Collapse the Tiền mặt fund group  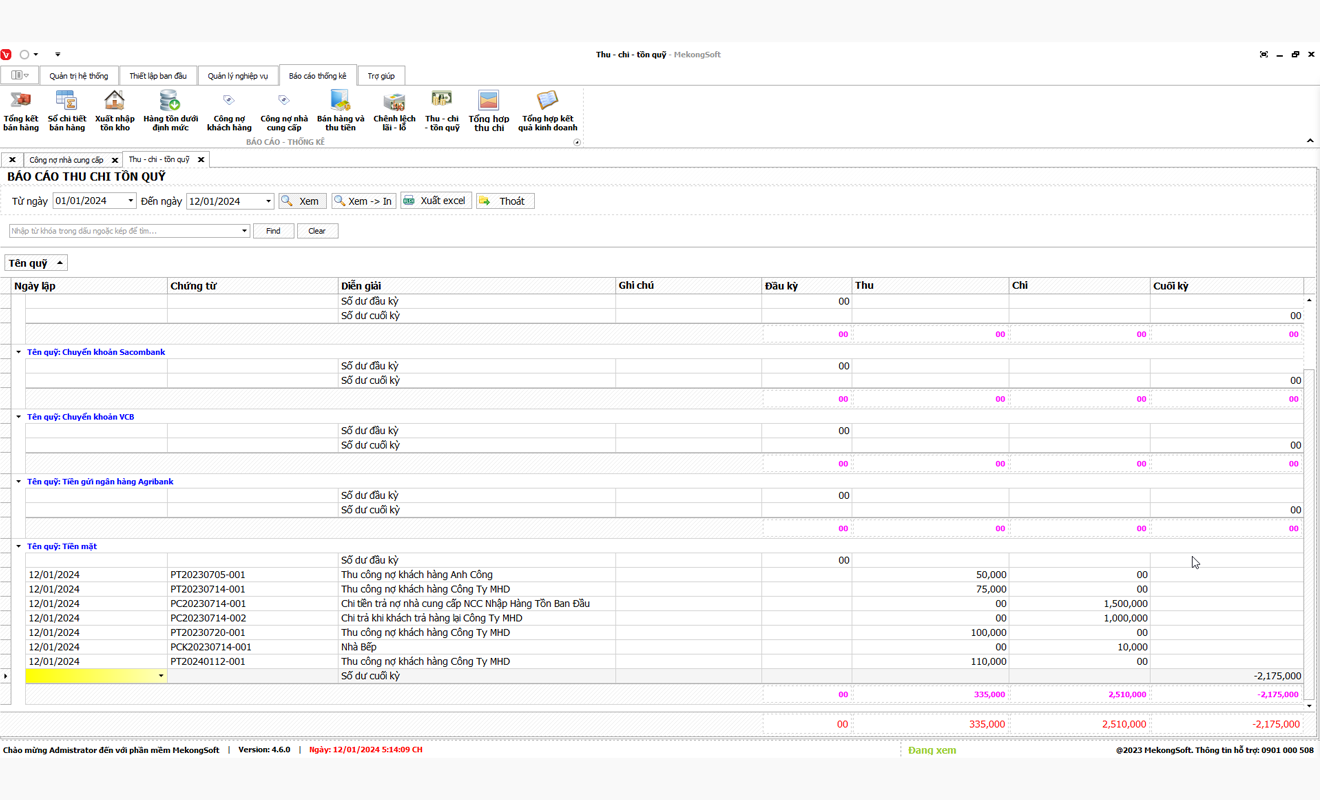pyautogui.click(x=18, y=547)
